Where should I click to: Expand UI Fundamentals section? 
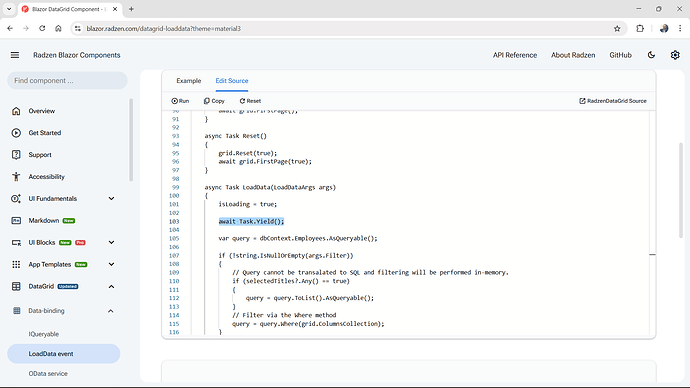click(x=111, y=199)
